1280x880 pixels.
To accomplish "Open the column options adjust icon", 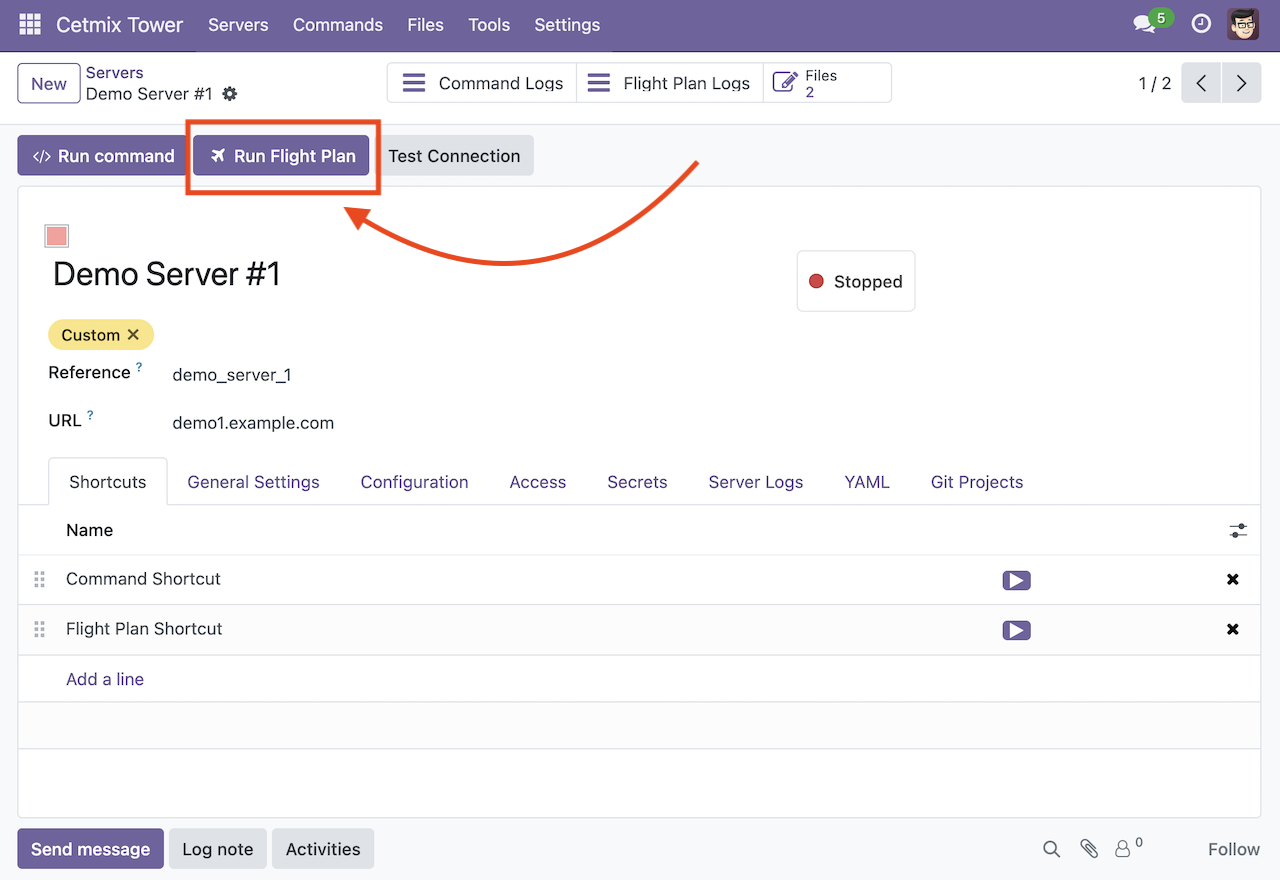I will coord(1238,531).
